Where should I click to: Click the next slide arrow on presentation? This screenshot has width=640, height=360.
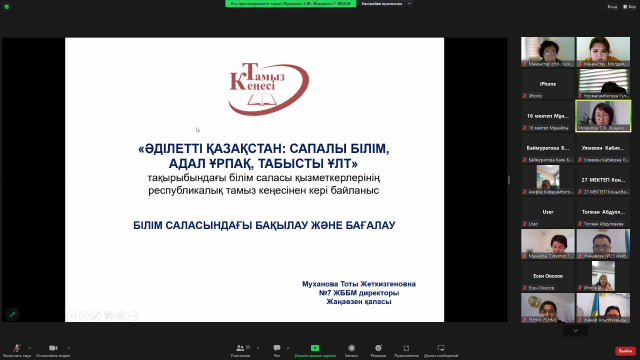point(84,316)
